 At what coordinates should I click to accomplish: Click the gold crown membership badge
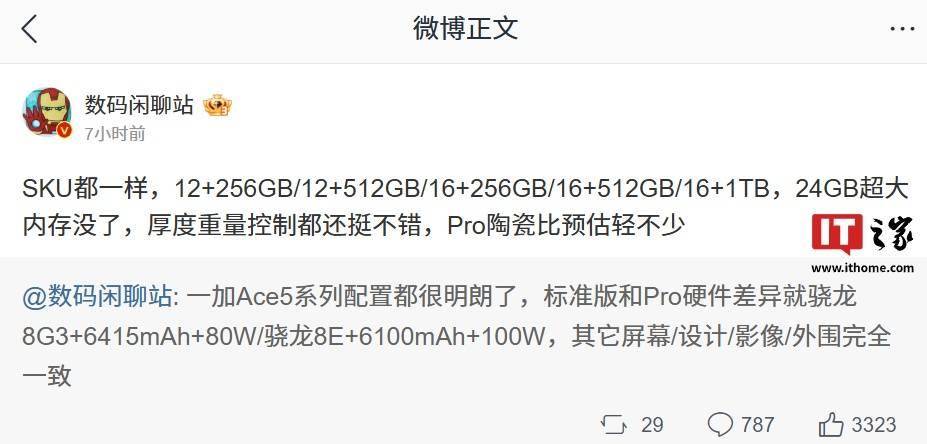pos(217,106)
